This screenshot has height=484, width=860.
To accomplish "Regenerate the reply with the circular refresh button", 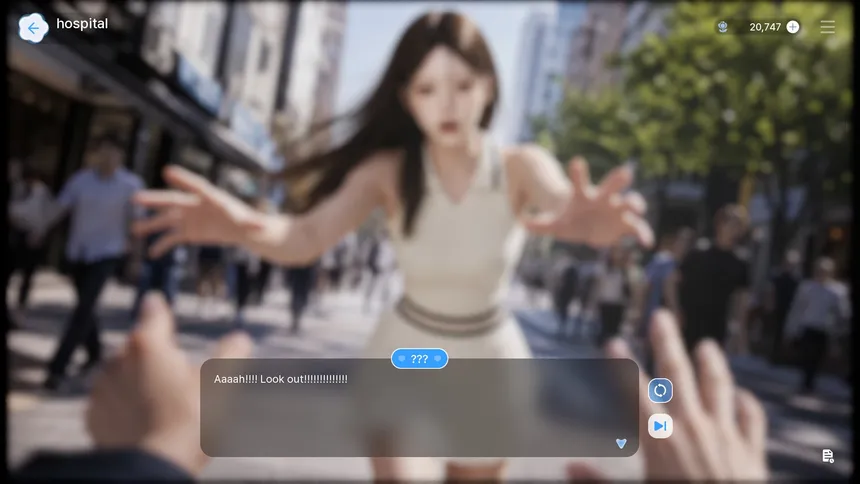I will [x=660, y=390].
